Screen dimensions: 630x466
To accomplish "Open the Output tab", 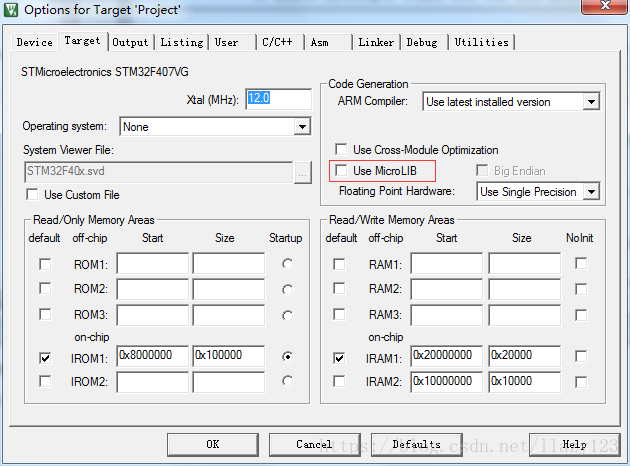I will point(130,42).
